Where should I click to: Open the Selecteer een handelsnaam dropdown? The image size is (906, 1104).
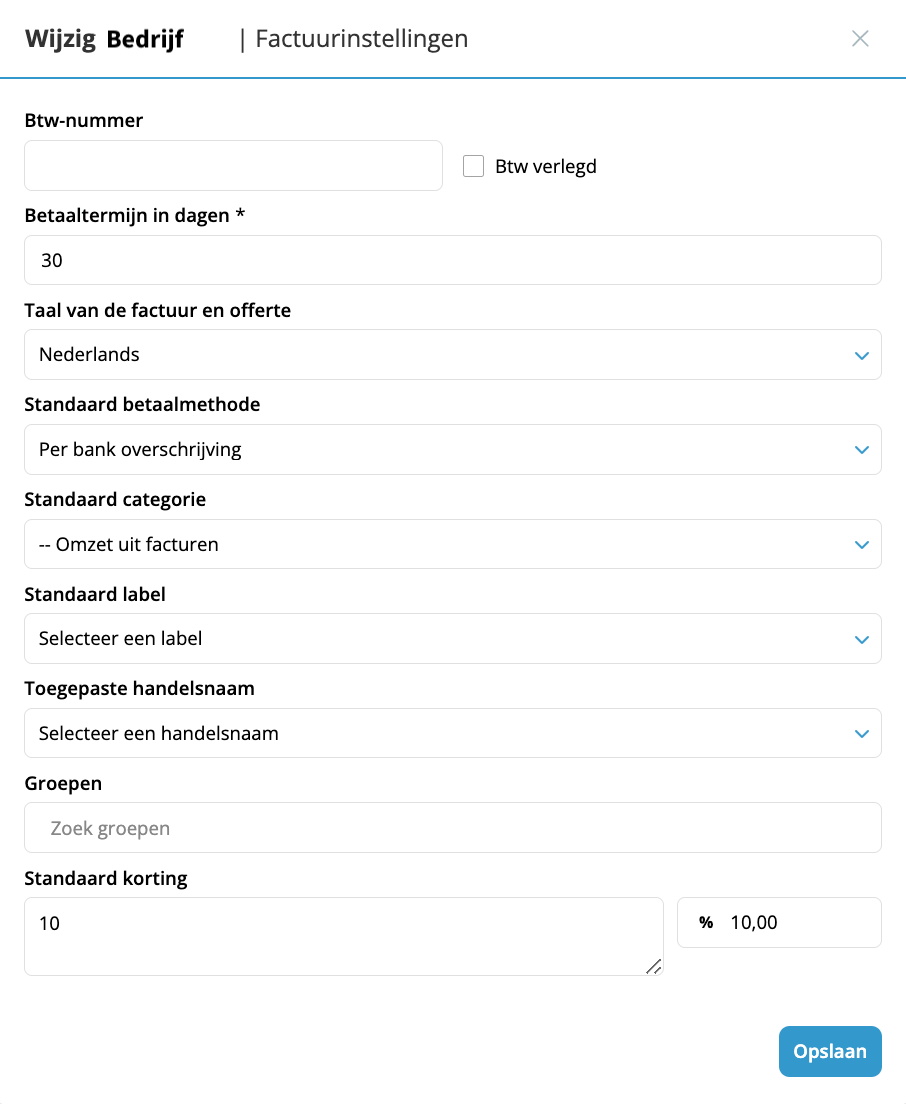(453, 733)
